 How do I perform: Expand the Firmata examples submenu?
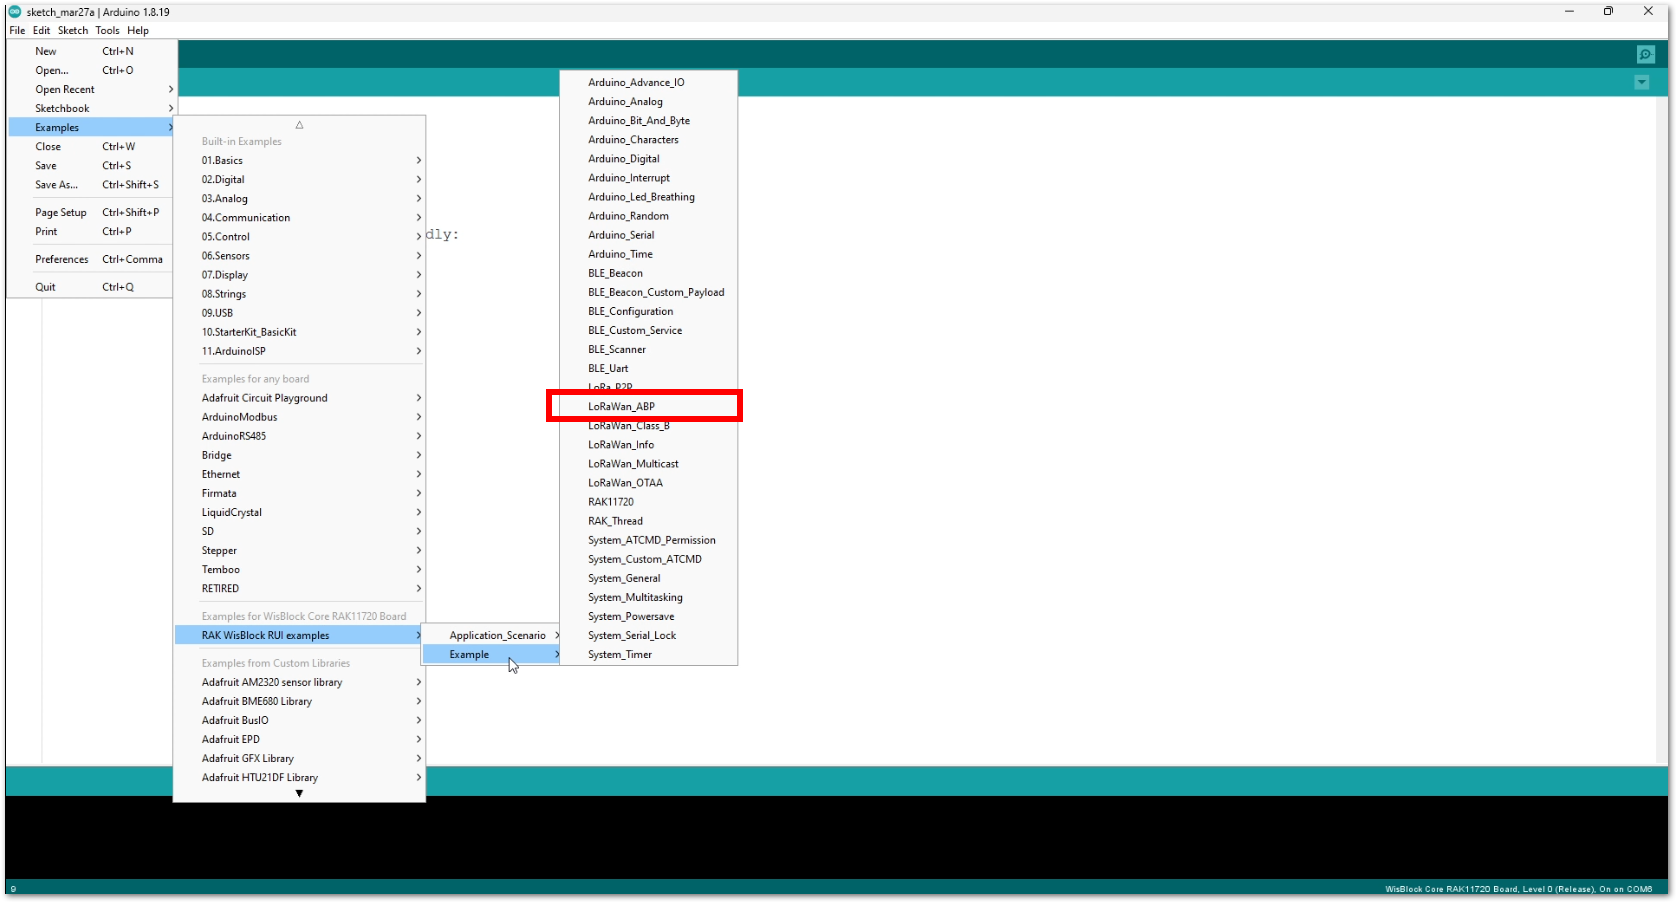[x=299, y=493]
